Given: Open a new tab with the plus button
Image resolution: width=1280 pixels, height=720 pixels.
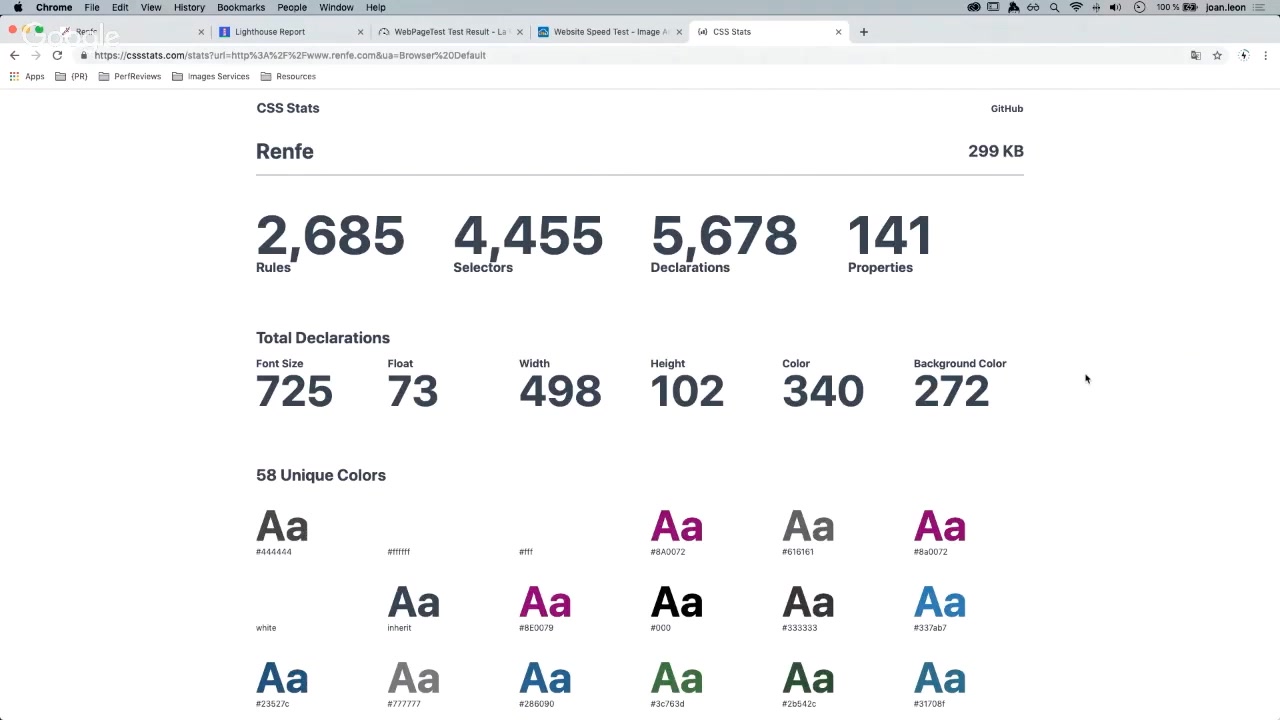Looking at the screenshot, I should coord(864,32).
